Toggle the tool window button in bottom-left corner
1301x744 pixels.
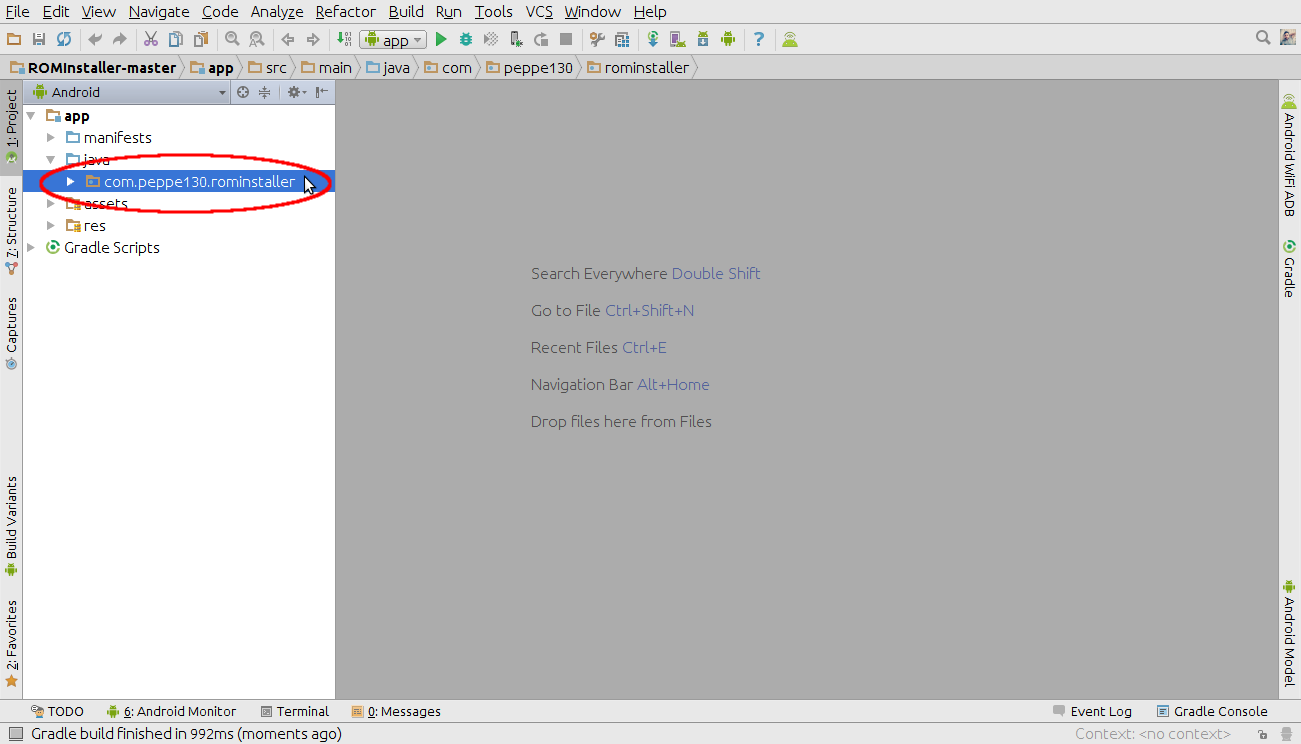tap(15, 734)
